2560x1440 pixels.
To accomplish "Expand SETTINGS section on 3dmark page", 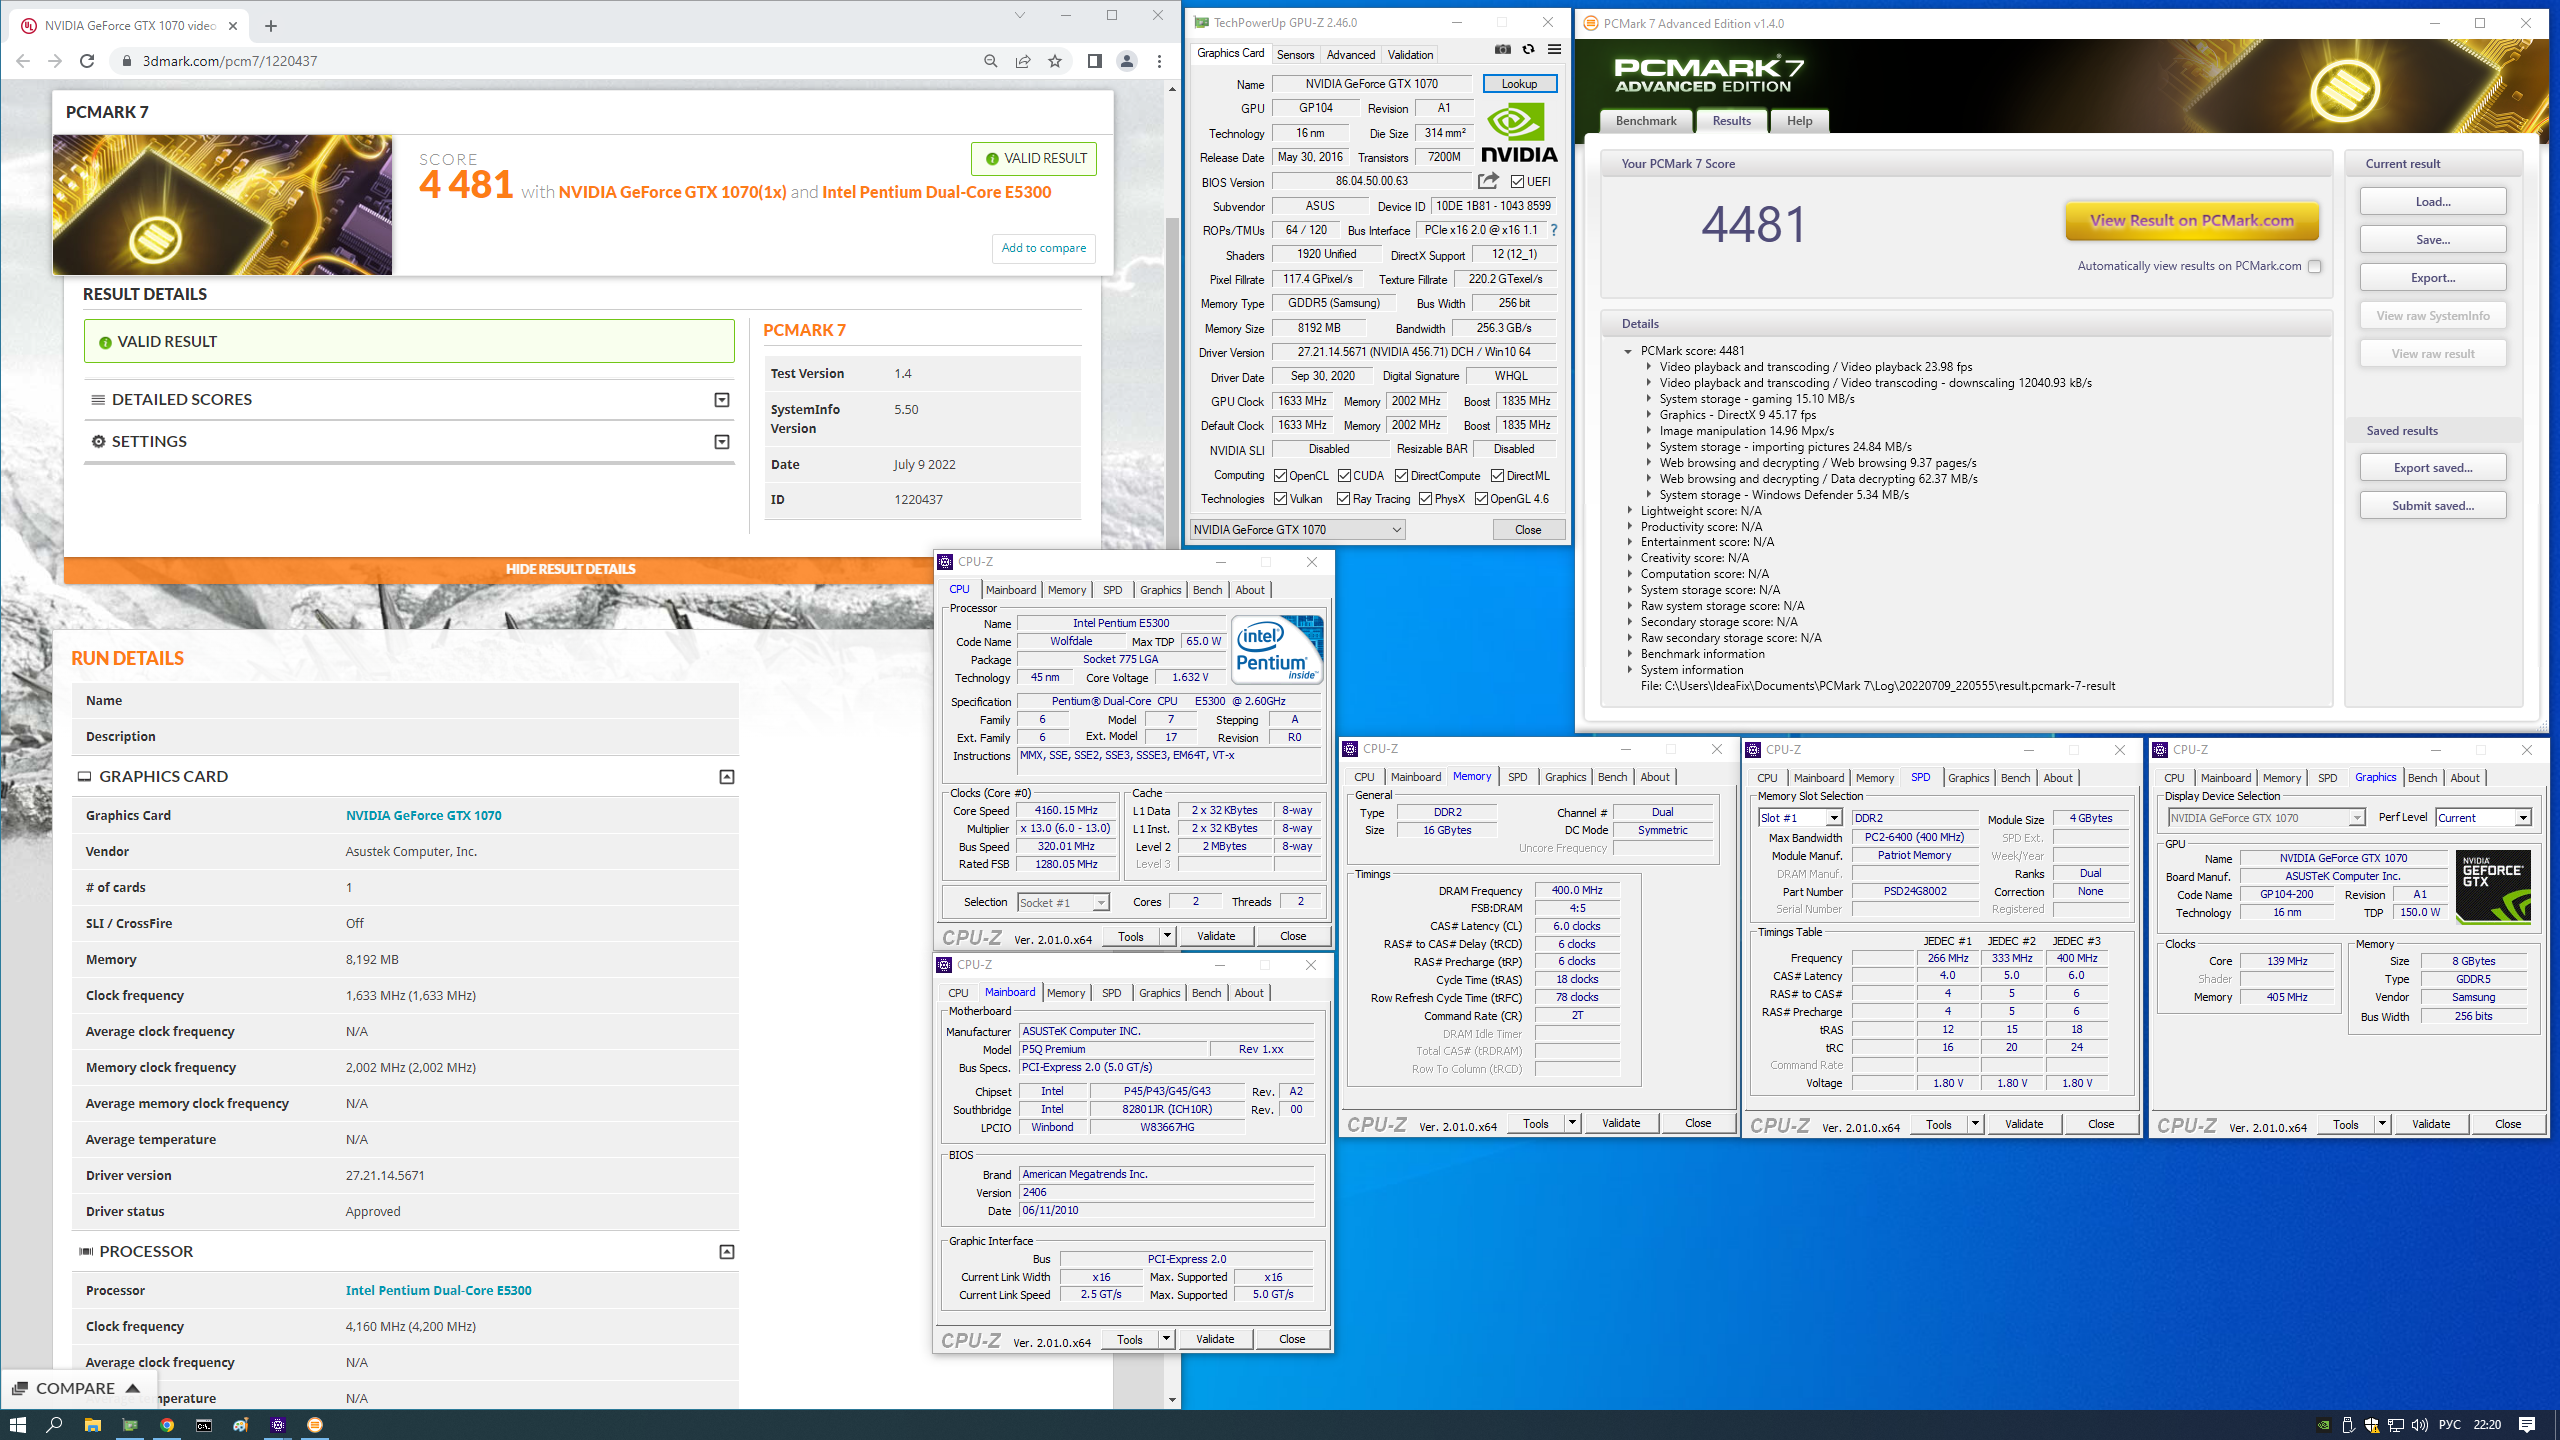I will 721,442.
